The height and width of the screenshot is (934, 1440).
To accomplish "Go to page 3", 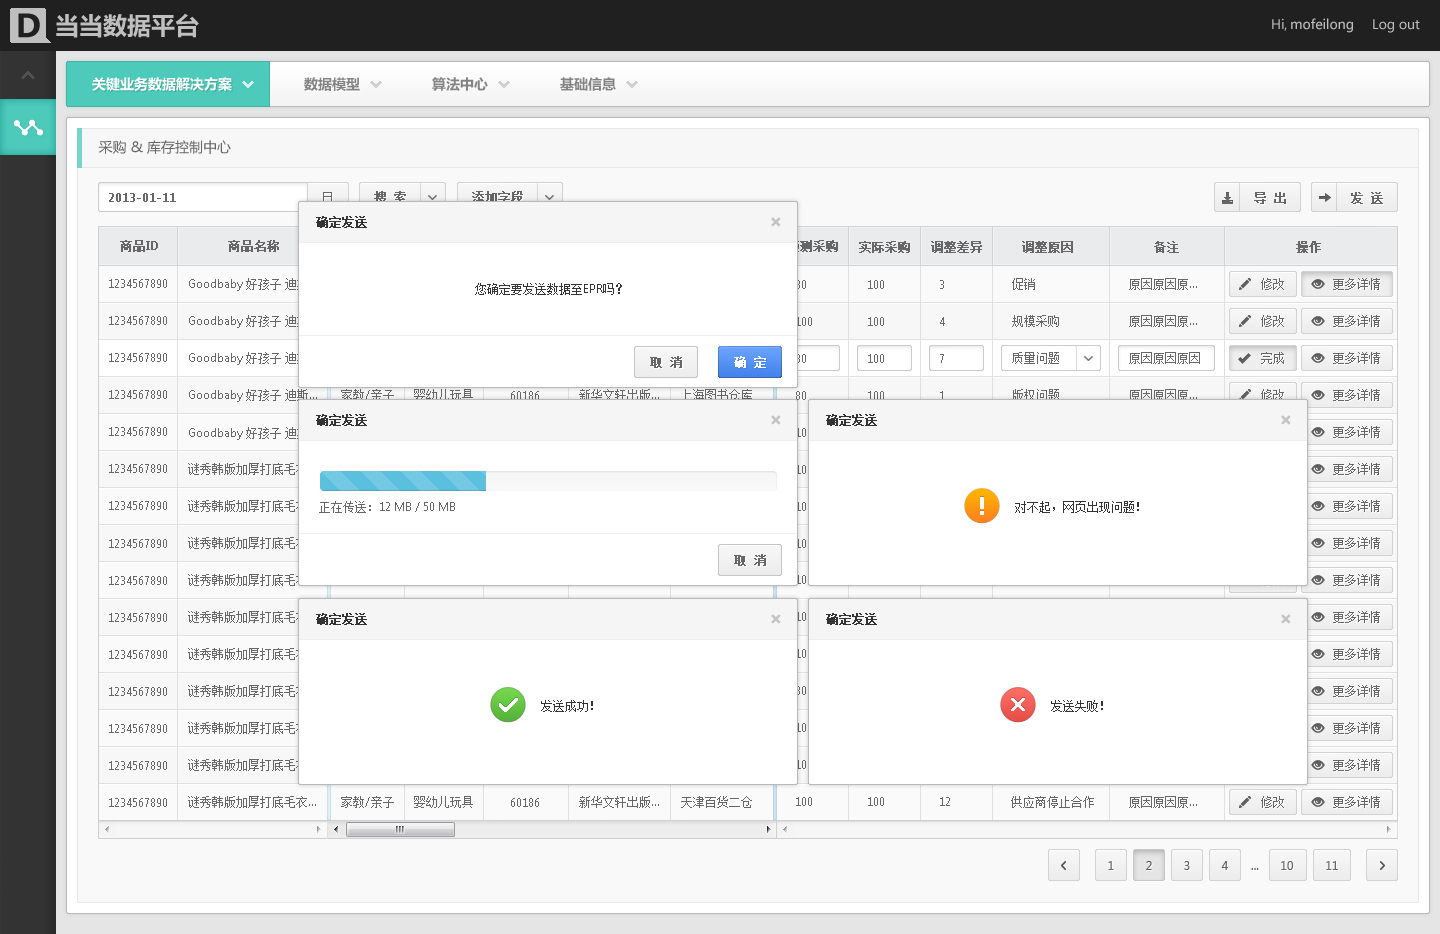I will 1187,865.
